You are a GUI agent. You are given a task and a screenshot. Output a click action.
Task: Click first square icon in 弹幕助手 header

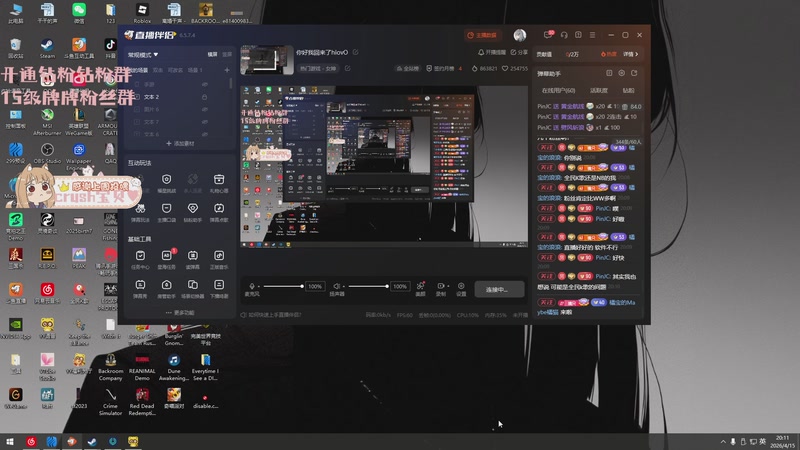[x=609, y=73]
